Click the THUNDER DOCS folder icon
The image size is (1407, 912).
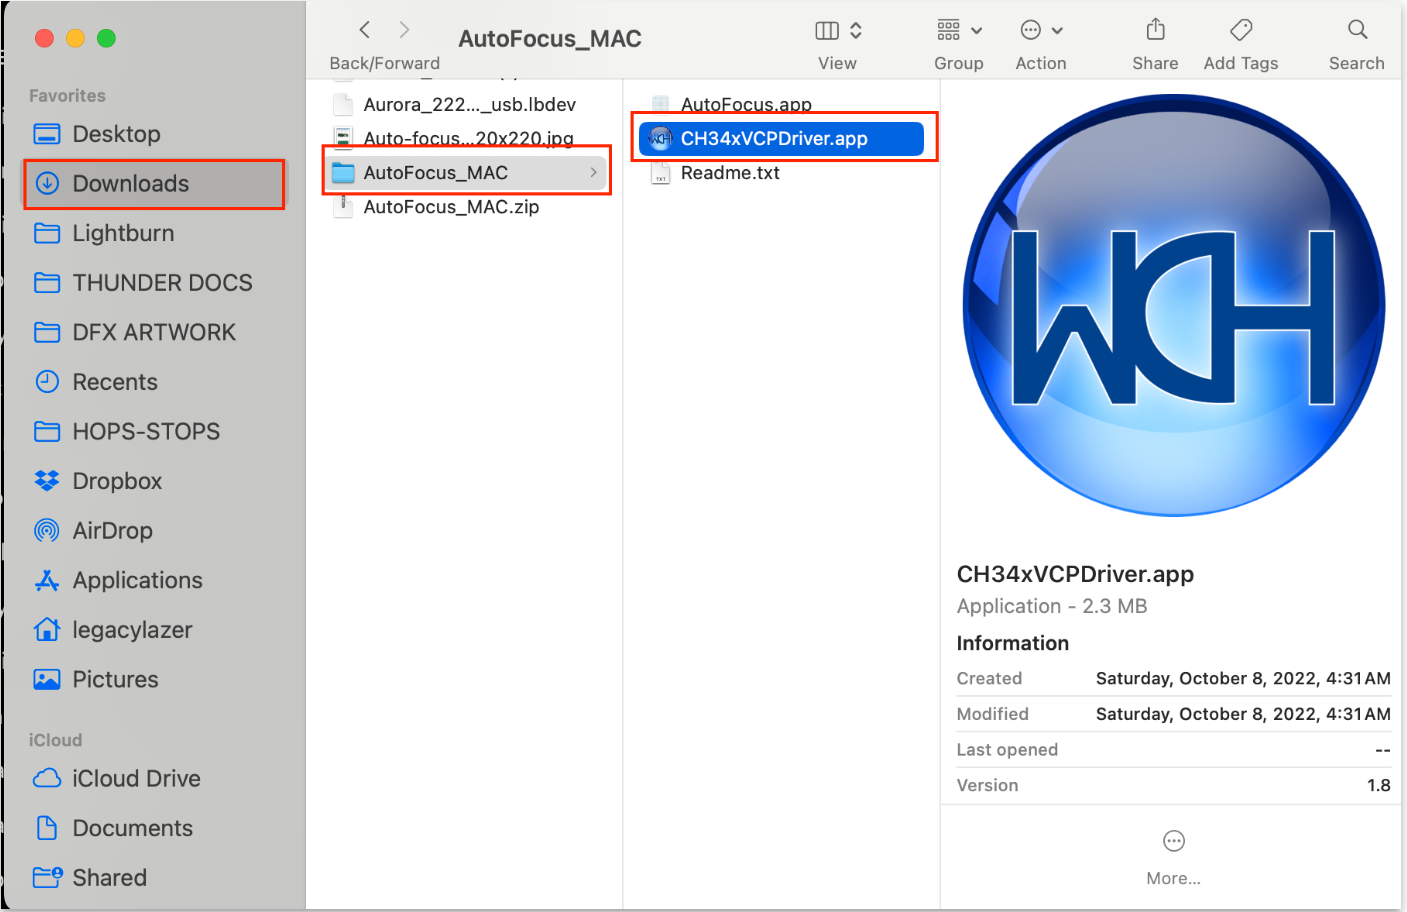(x=47, y=283)
